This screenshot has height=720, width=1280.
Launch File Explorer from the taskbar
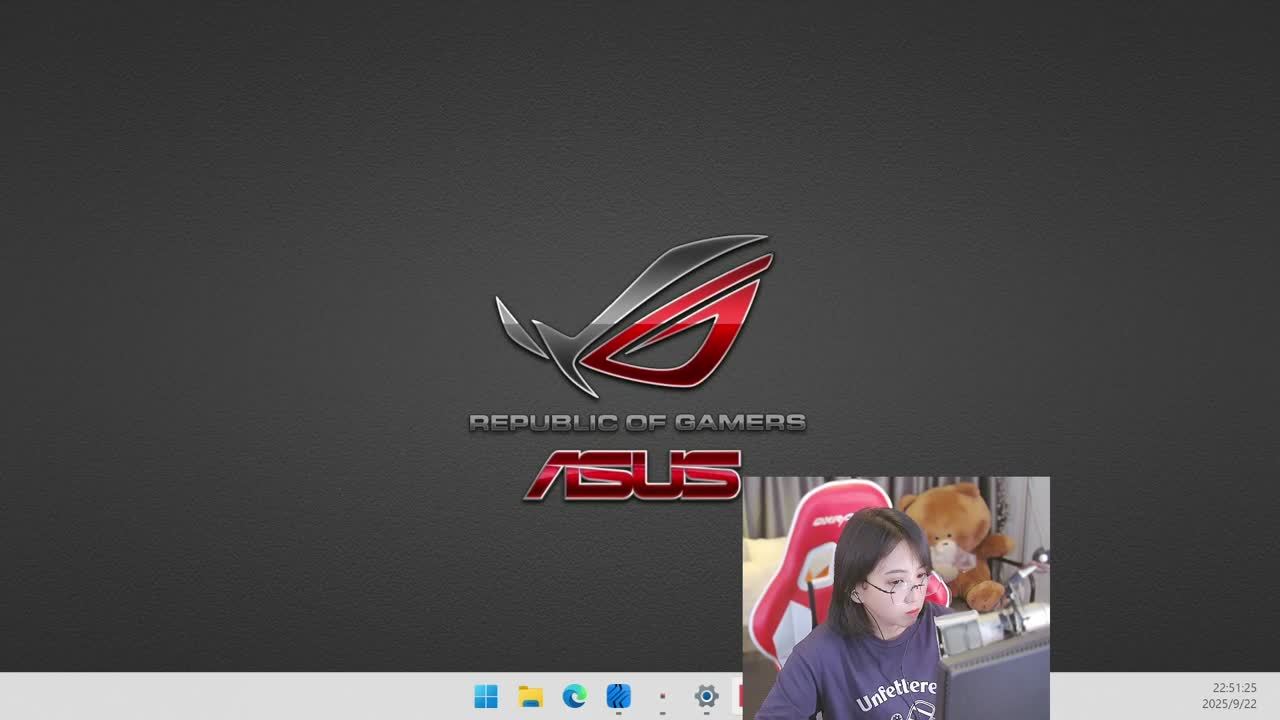pos(530,697)
